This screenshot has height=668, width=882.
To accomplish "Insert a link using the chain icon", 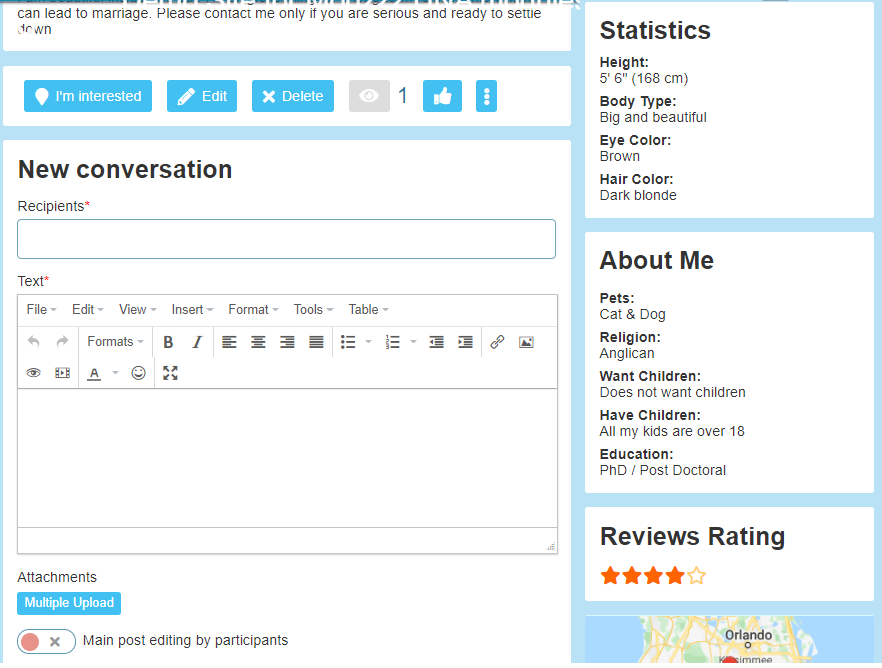I will click(x=497, y=342).
